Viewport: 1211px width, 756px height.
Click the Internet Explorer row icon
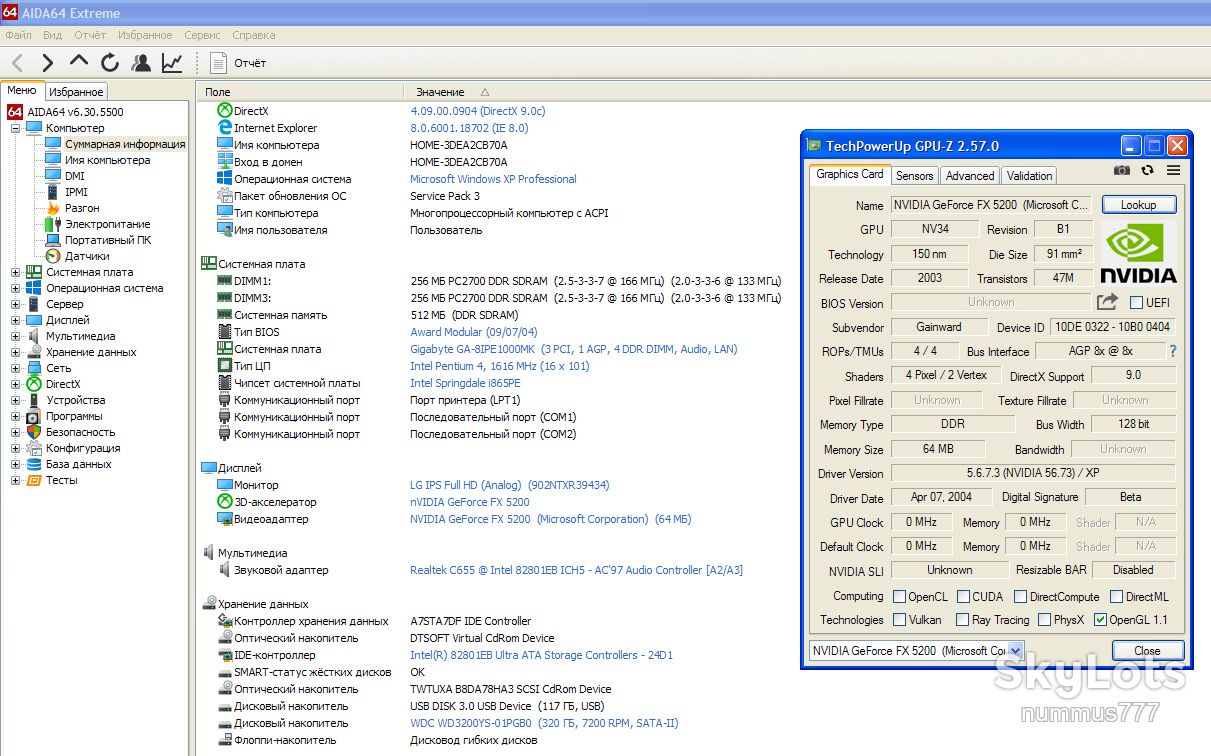pos(225,128)
